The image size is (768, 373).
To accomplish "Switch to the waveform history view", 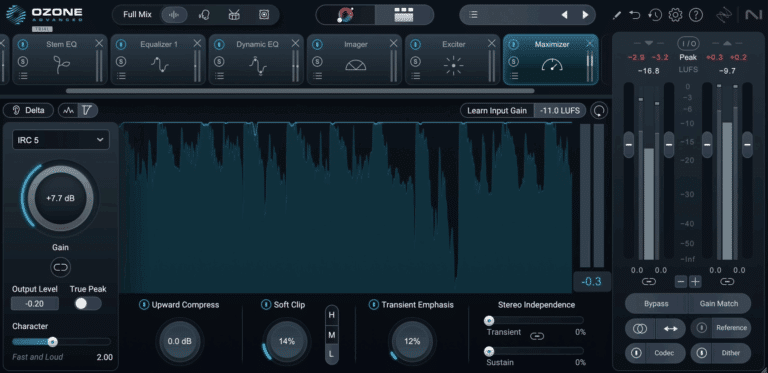I will [69, 111].
